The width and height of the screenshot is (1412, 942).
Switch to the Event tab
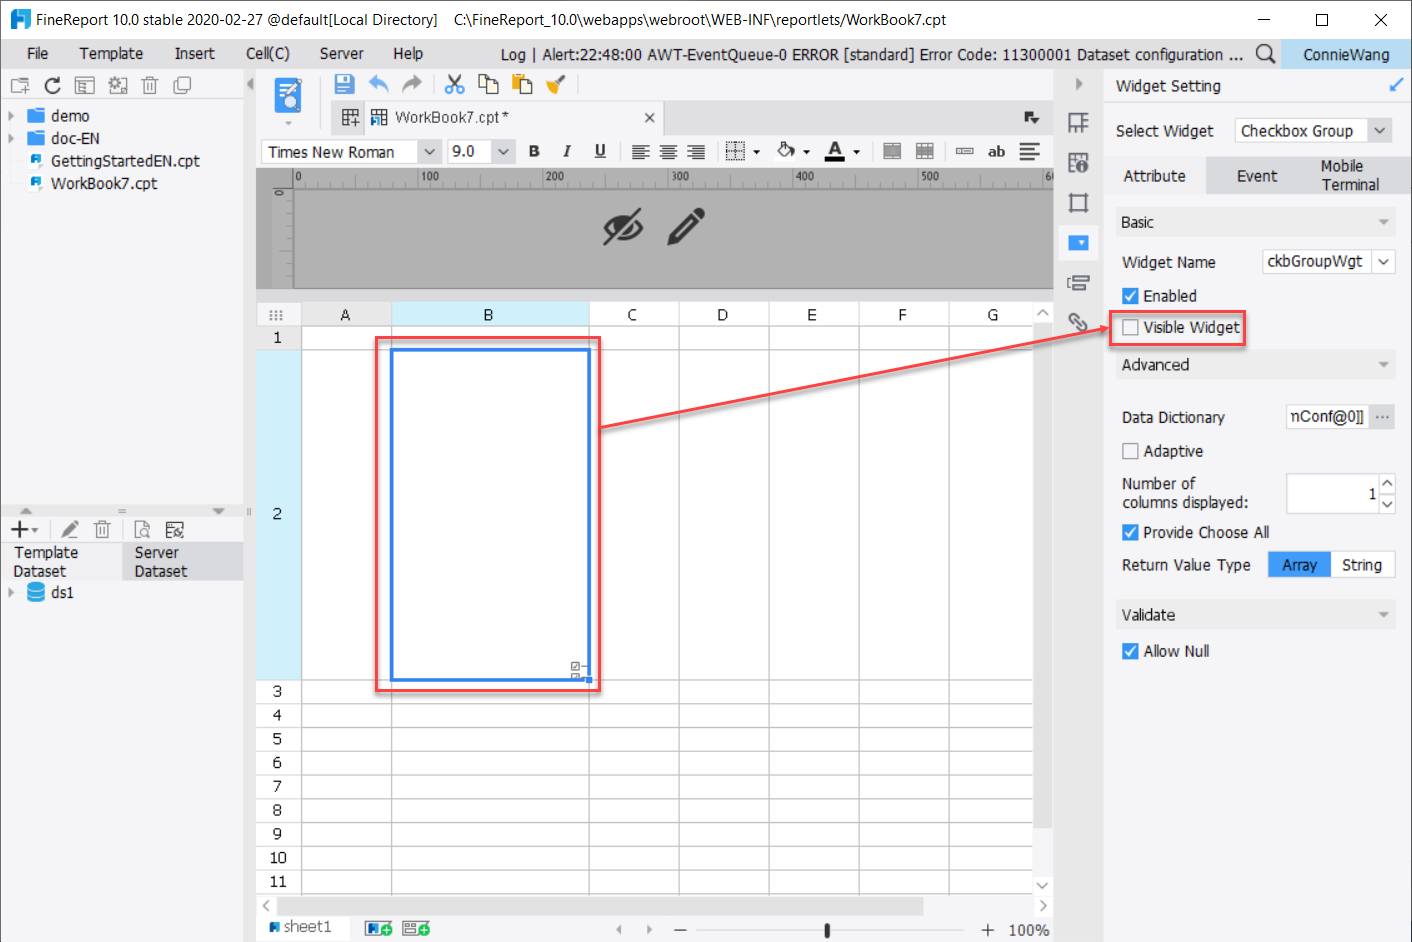point(1256,176)
